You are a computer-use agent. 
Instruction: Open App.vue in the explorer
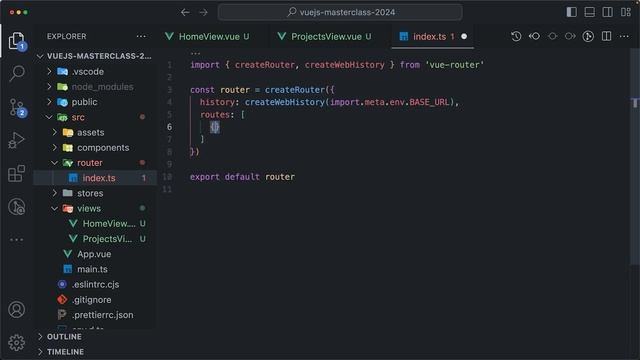(x=95, y=254)
